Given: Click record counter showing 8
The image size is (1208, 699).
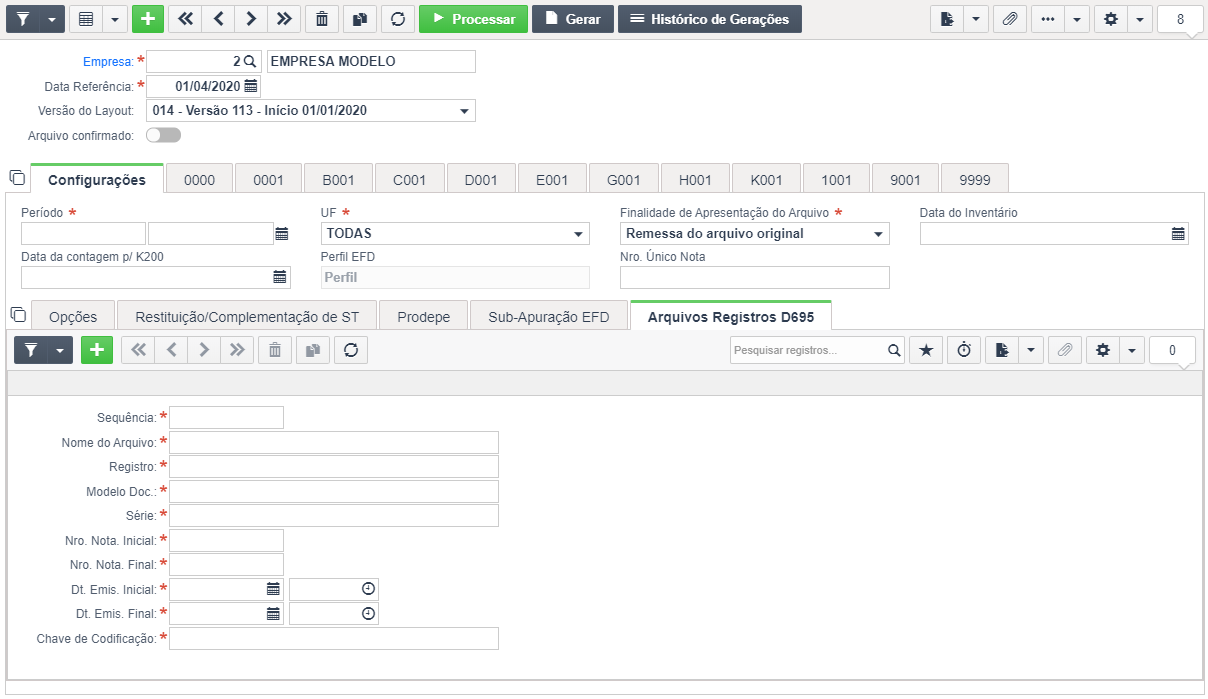Looking at the screenshot, I should (1180, 19).
